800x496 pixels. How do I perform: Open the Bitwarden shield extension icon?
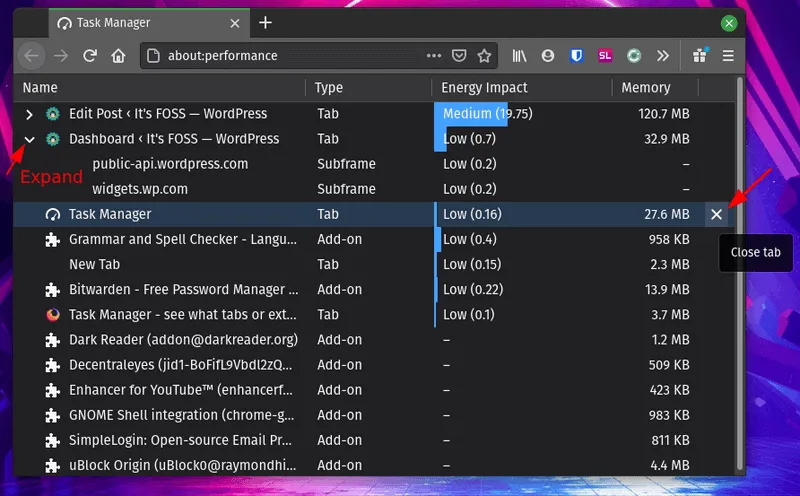[576, 56]
